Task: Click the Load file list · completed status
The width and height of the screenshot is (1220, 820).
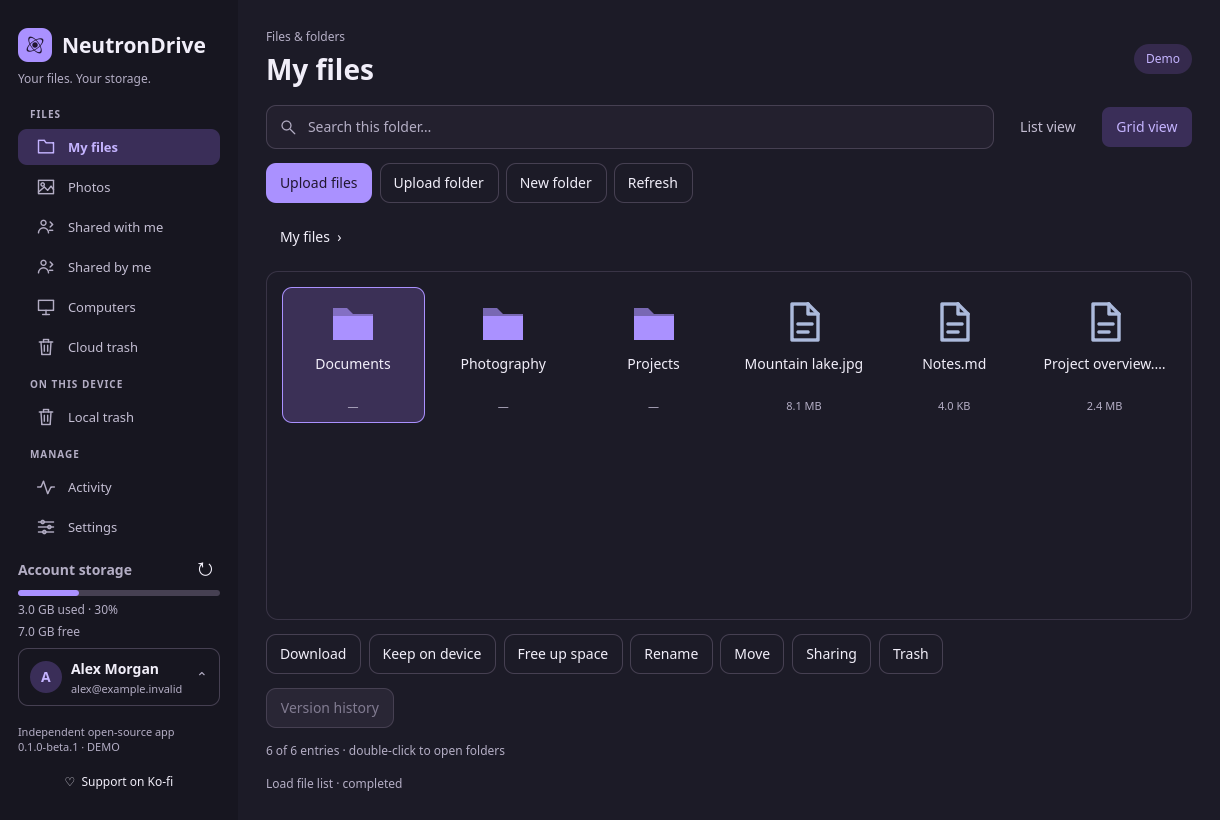Action: 334,784
